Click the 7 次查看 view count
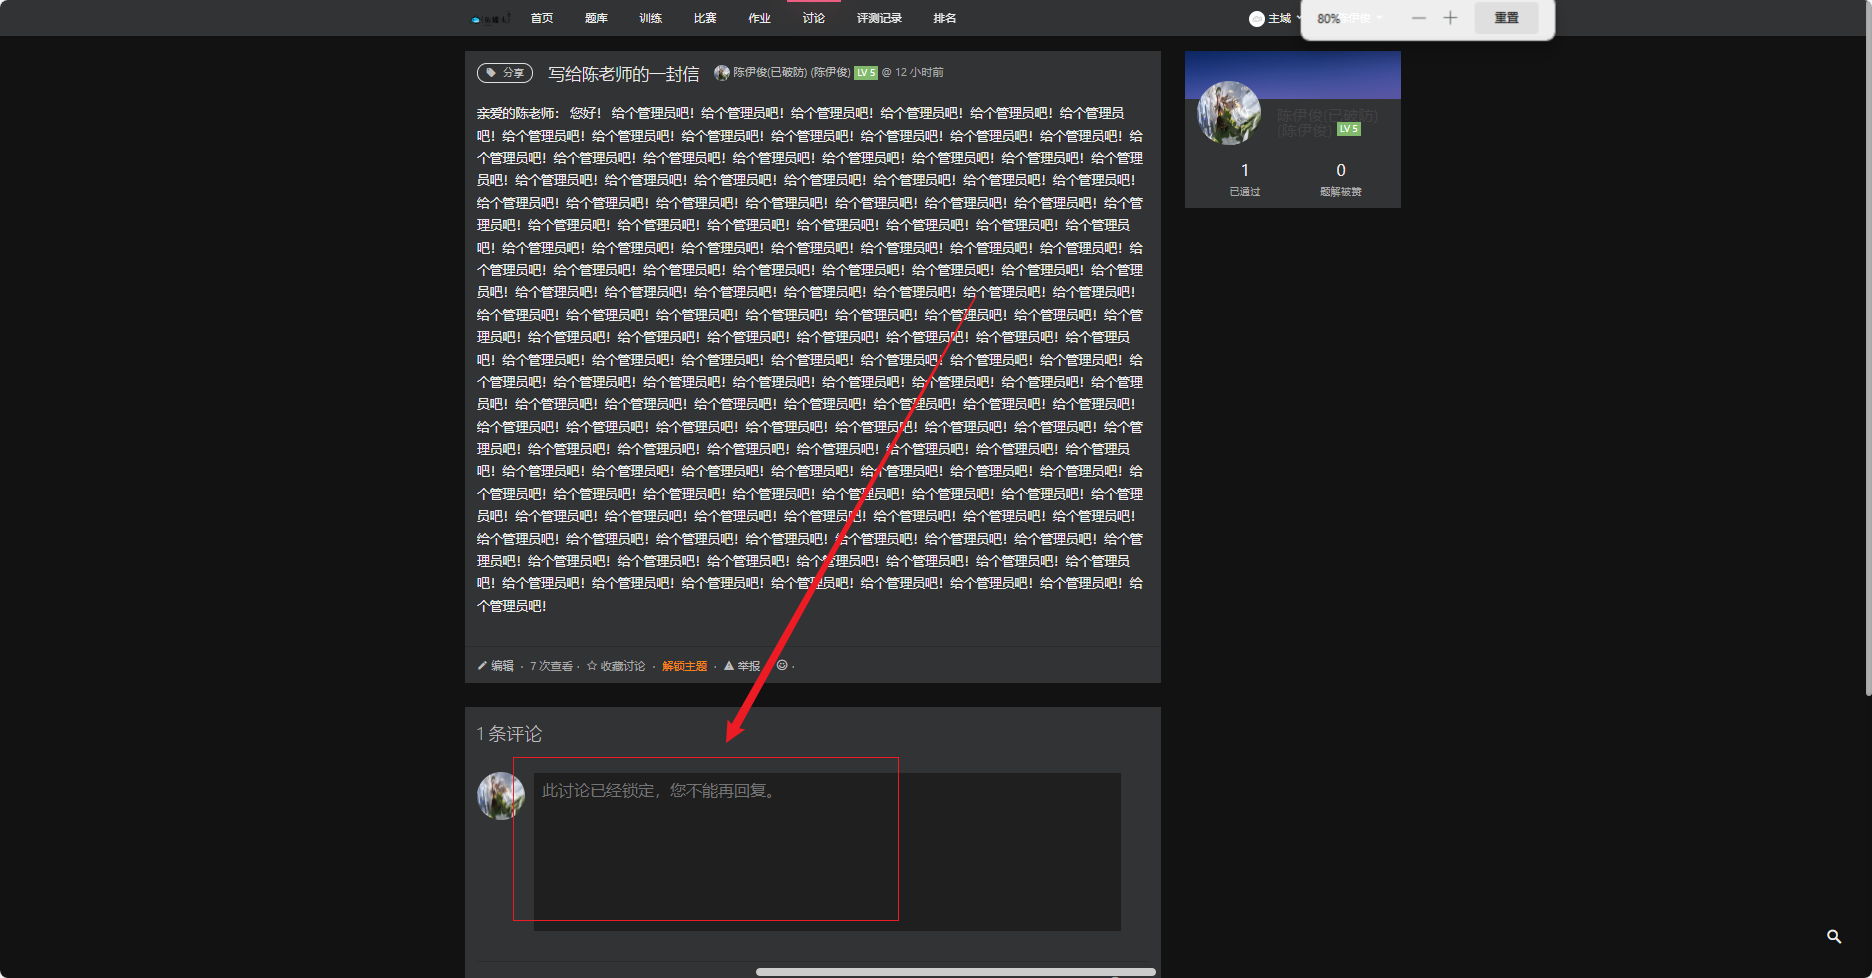 (x=551, y=666)
